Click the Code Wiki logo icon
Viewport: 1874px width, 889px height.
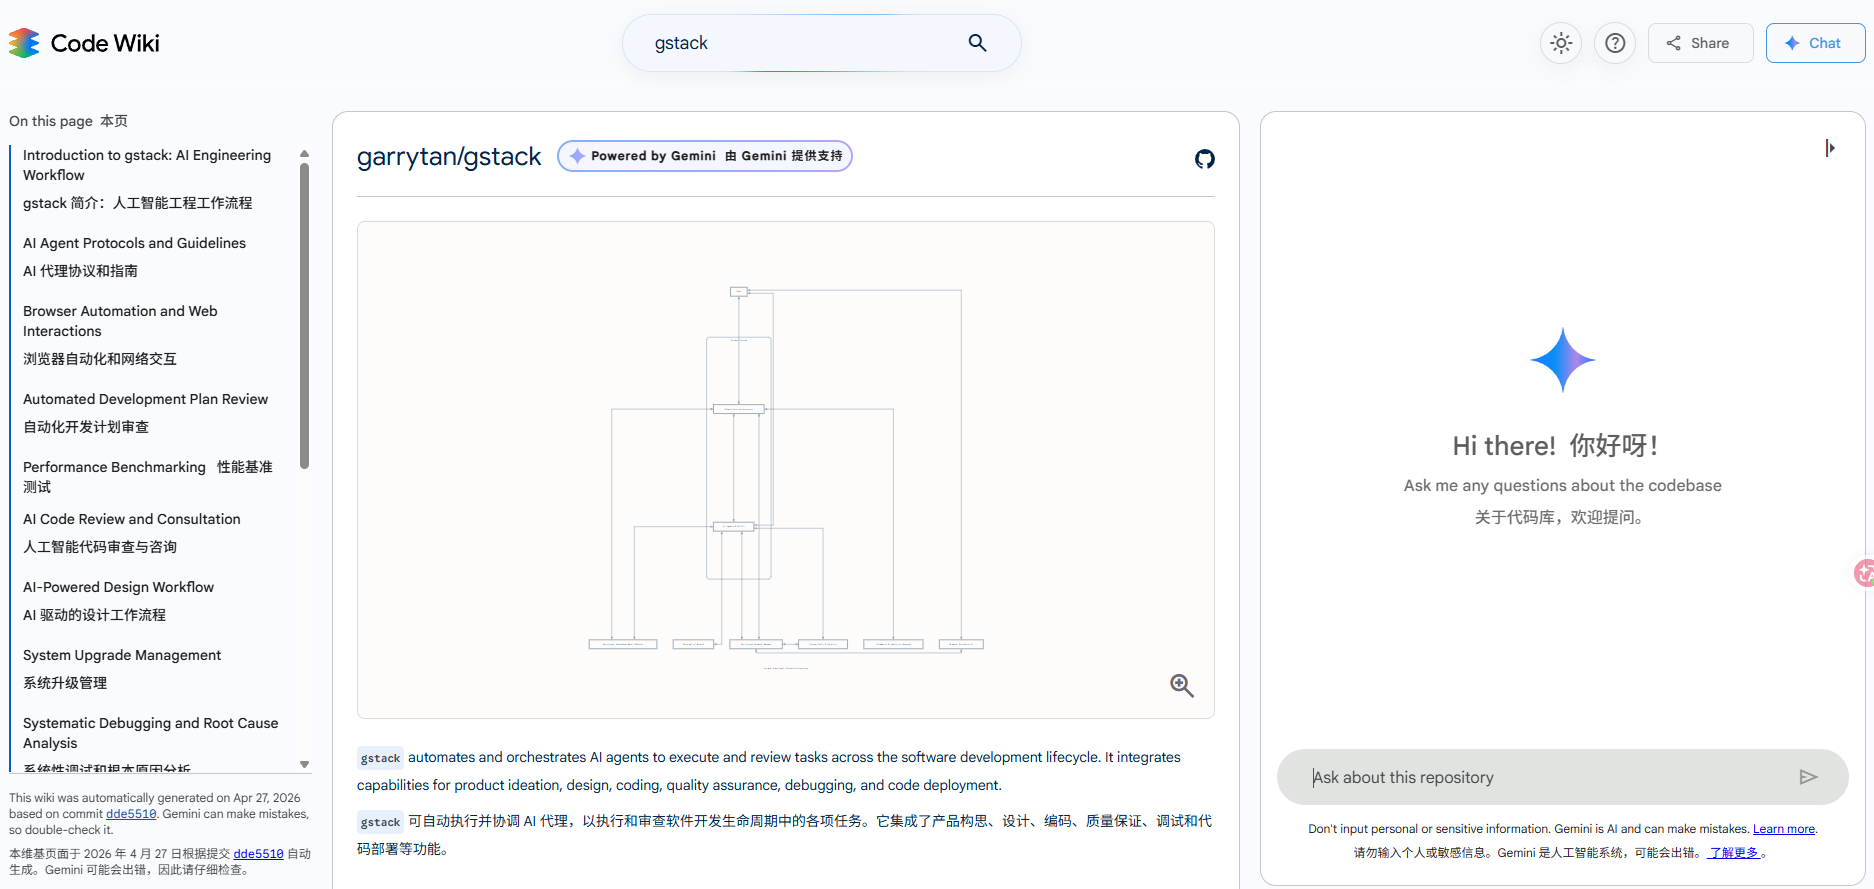[x=24, y=43]
